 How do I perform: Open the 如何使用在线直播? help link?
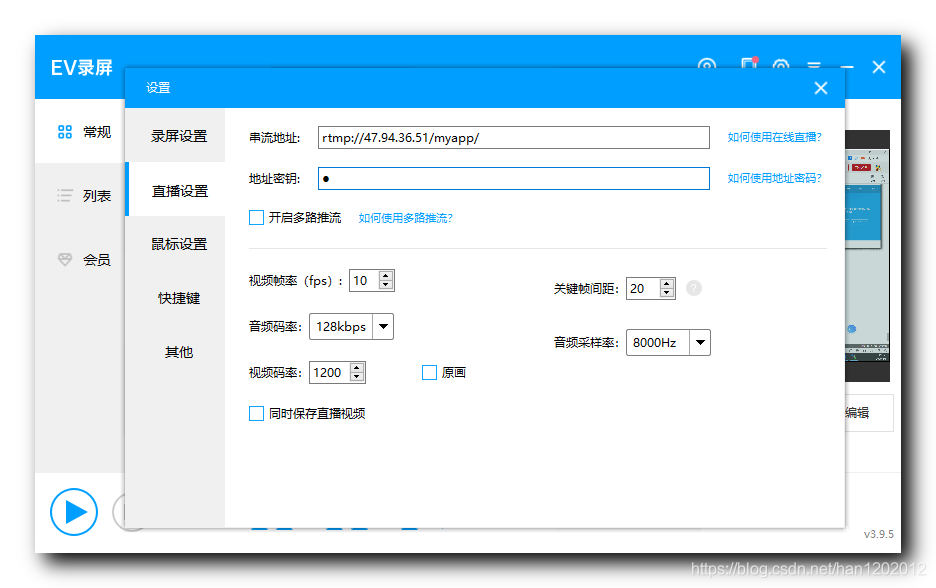774,137
